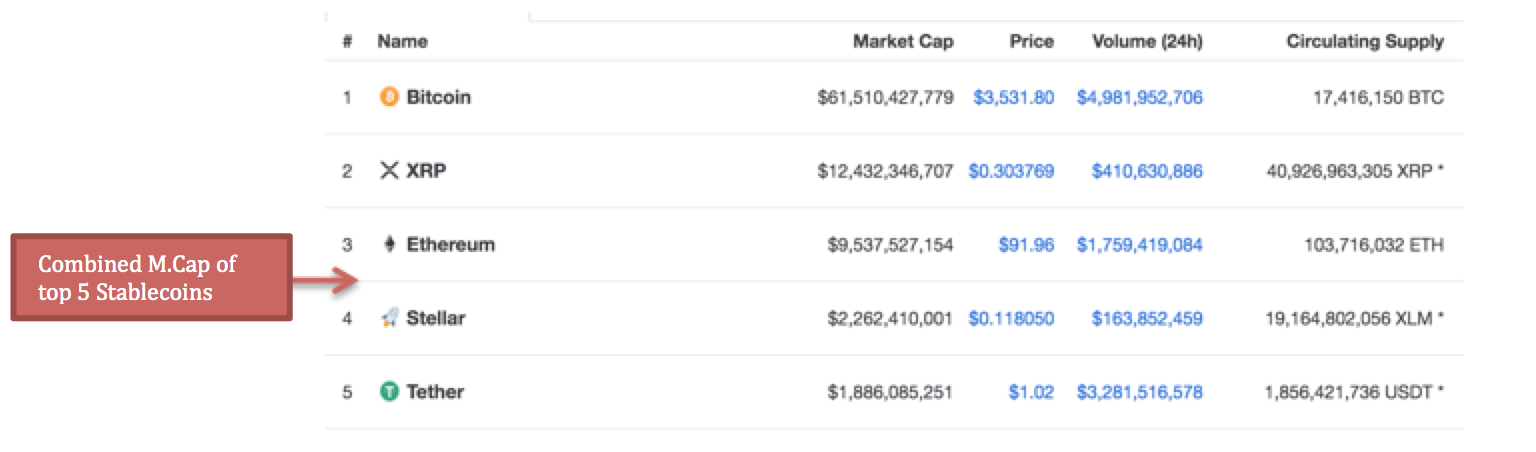
Task: Click Stellar volume $163,852,459
Action: [x=1147, y=318]
